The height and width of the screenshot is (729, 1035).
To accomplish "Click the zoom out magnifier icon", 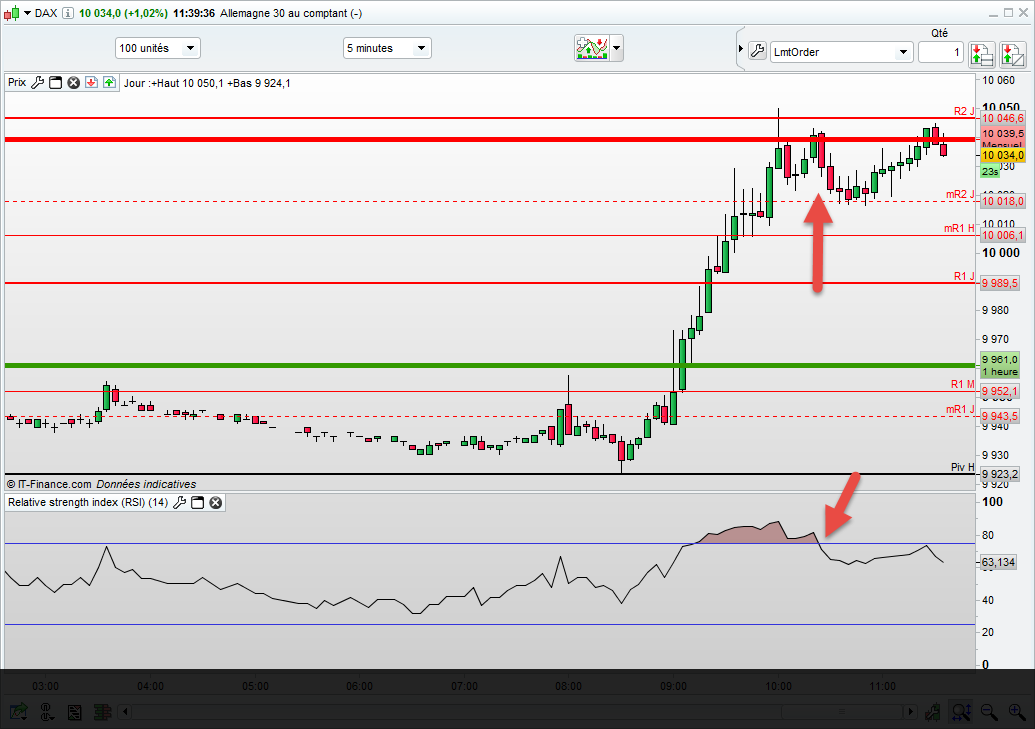I will [989, 712].
